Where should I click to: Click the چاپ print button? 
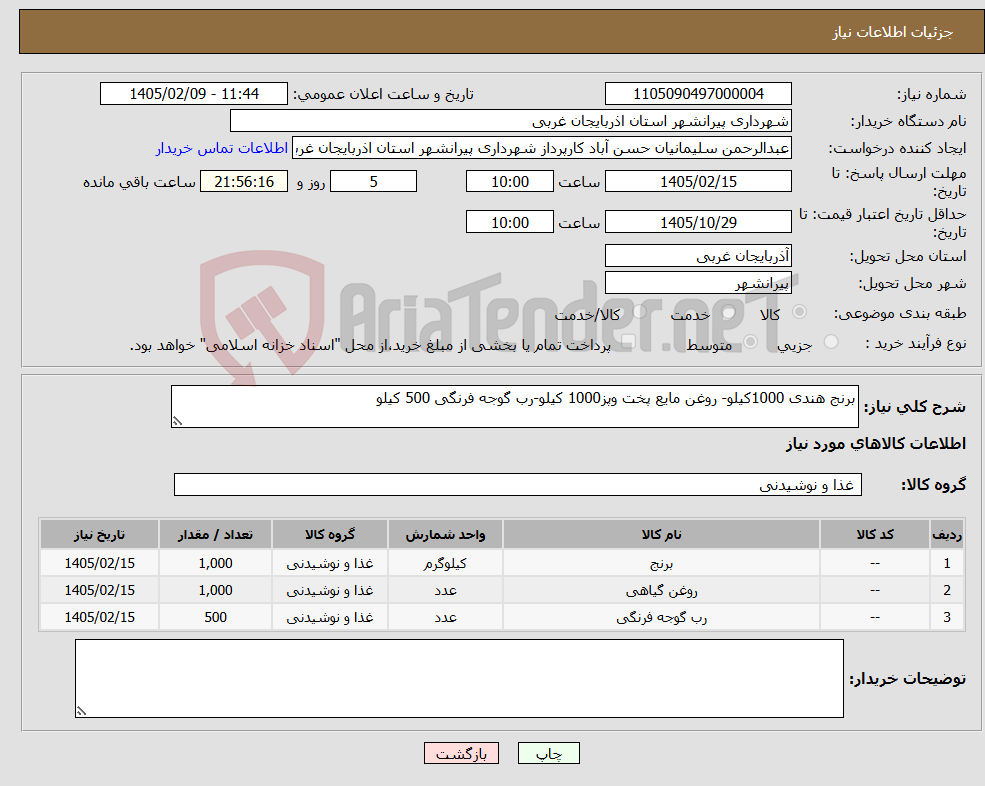pos(548,753)
